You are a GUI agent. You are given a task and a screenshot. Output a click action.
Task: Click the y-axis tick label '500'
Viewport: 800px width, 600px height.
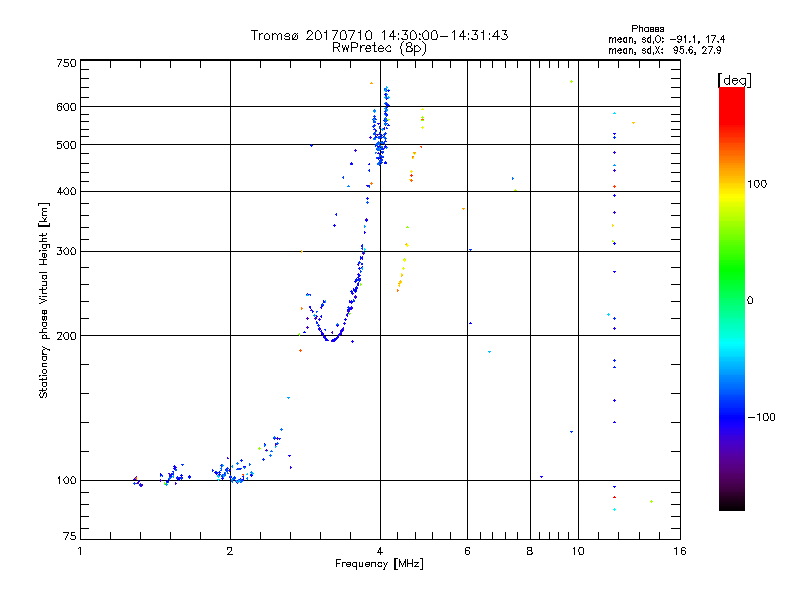coord(66,145)
